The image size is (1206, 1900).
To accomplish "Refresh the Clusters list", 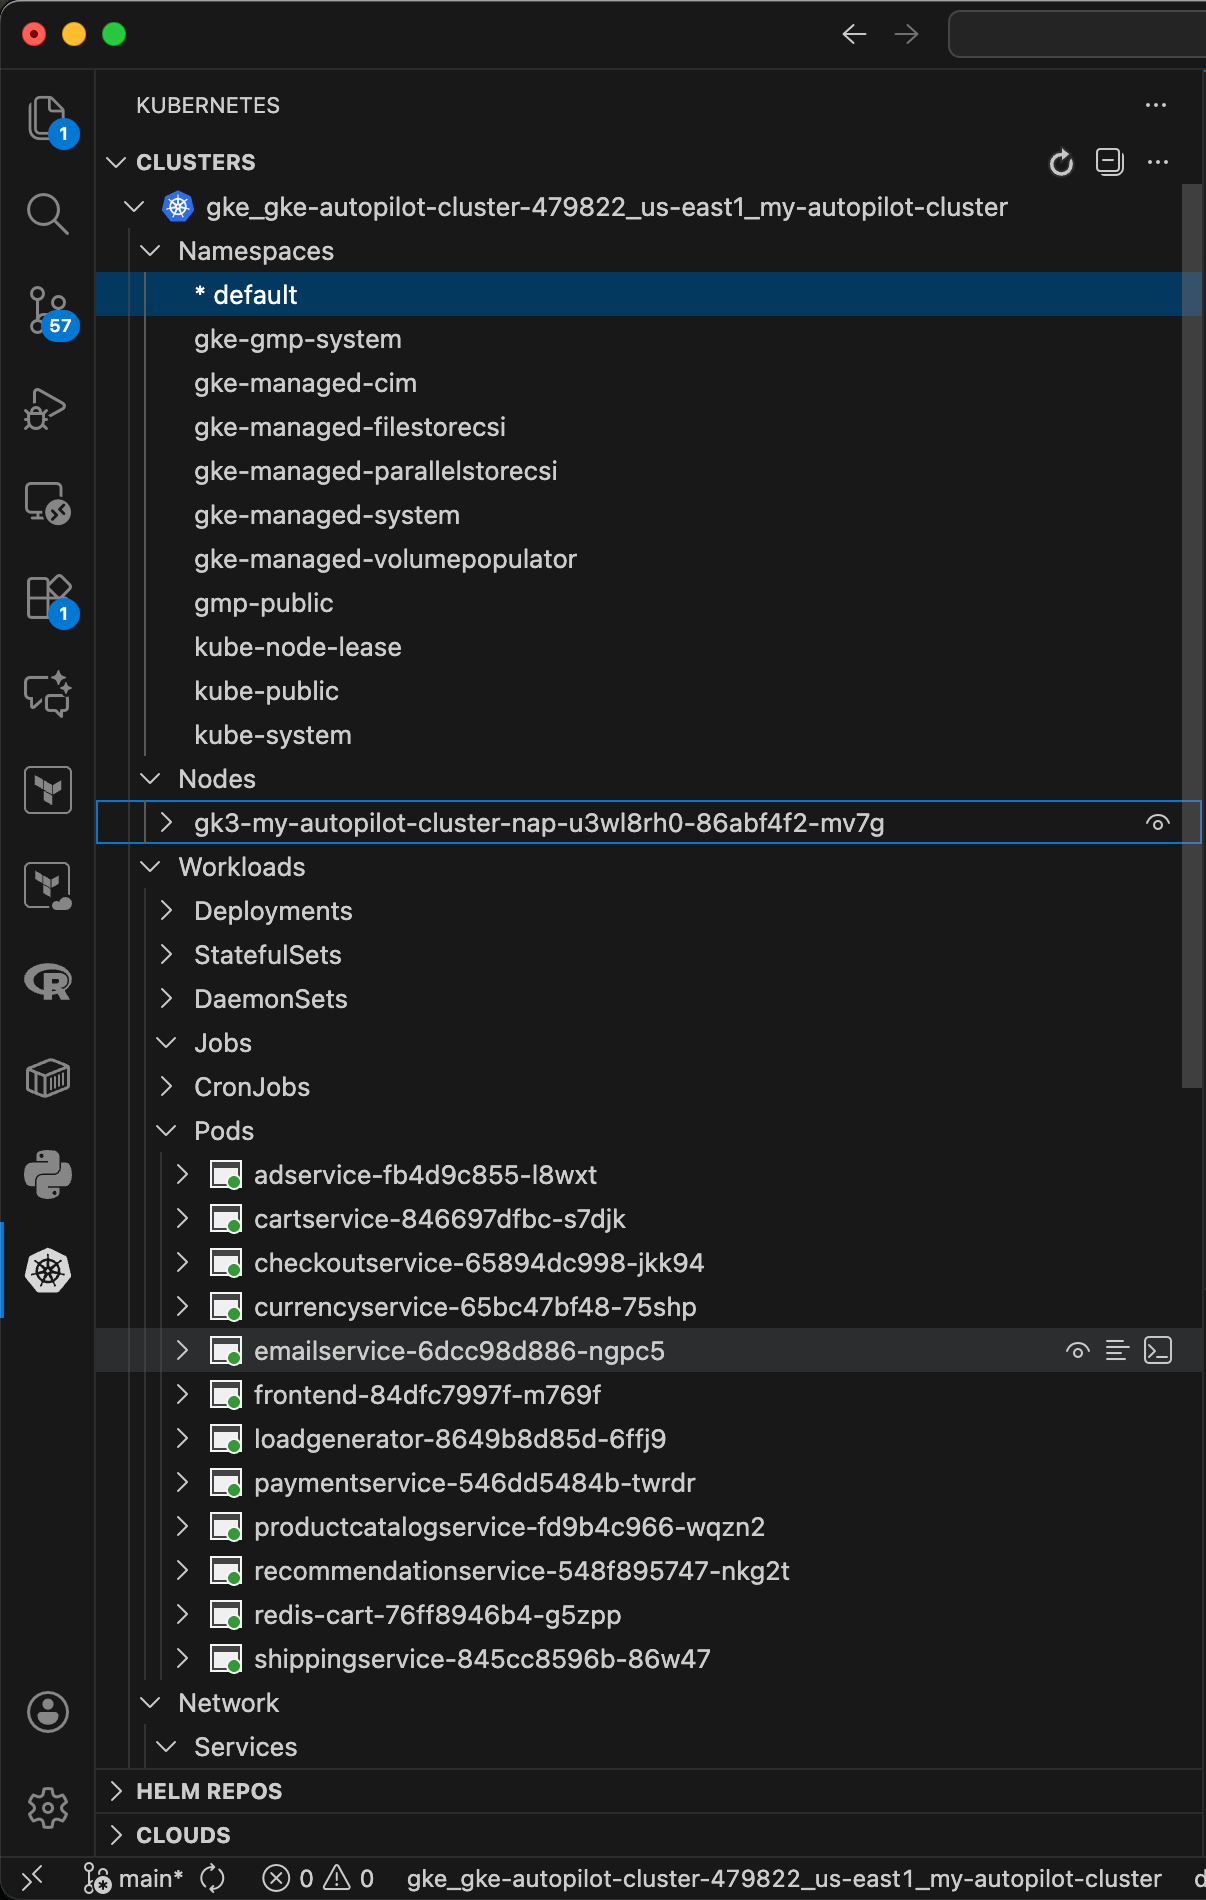I will [x=1061, y=162].
